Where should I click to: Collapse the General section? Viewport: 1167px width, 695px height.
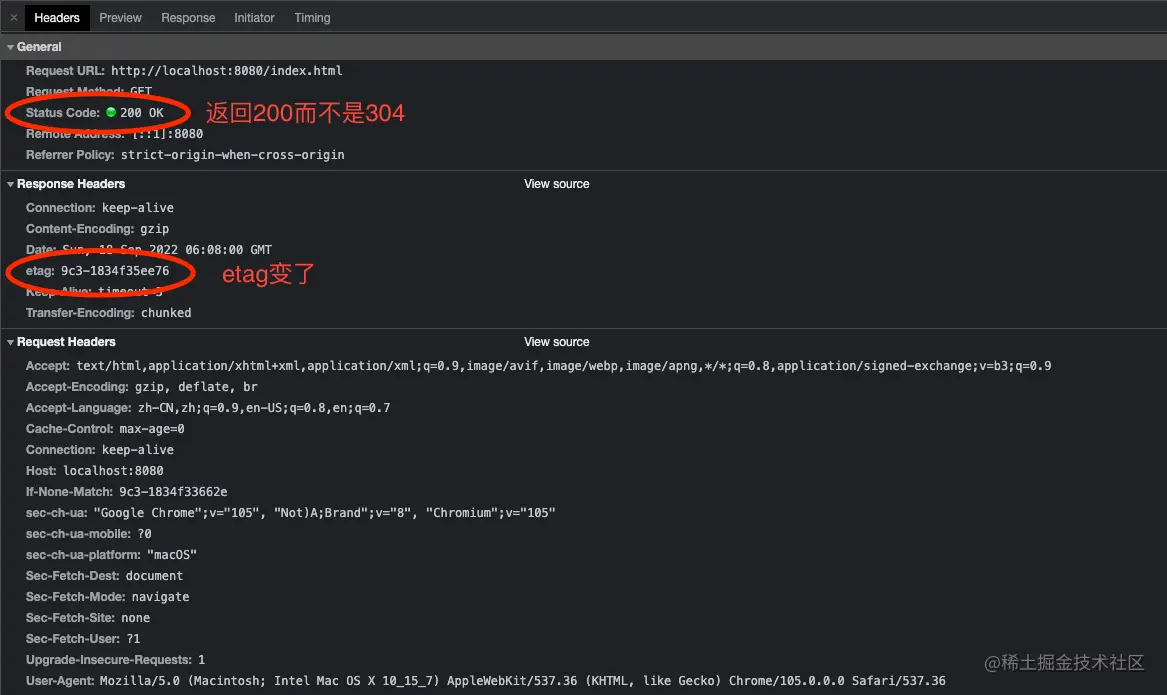pyautogui.click(x=10, y=47)
